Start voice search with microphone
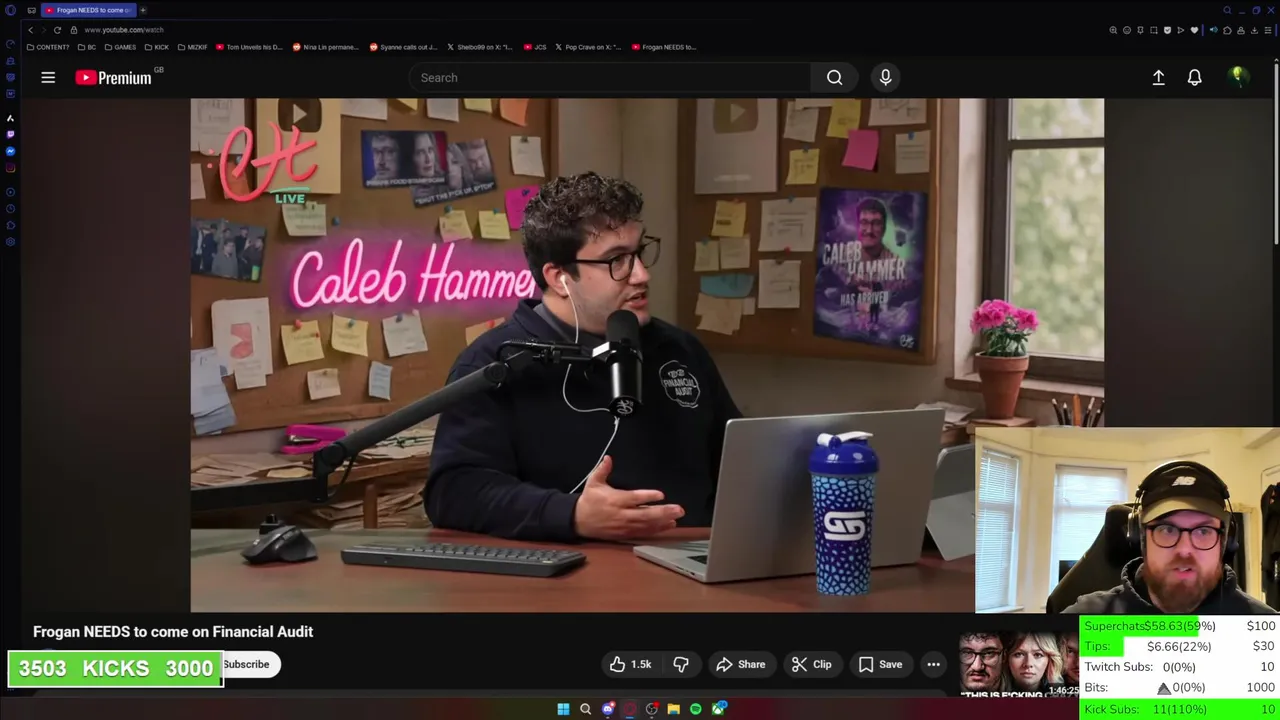The height and width of the screenshot is (720, 1280). 885,77
